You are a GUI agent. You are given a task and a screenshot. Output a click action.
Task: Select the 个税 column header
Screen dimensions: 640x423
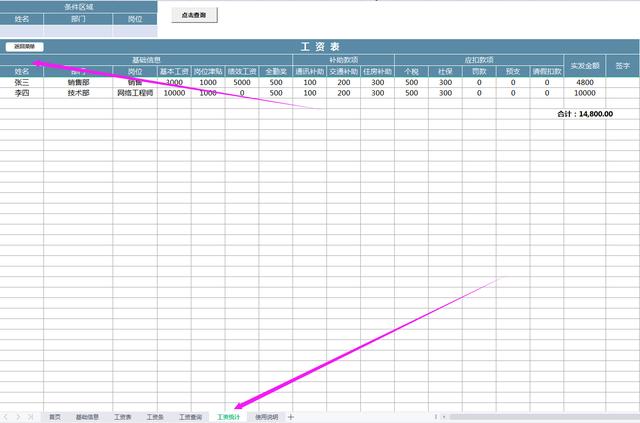tap(411, 71)
